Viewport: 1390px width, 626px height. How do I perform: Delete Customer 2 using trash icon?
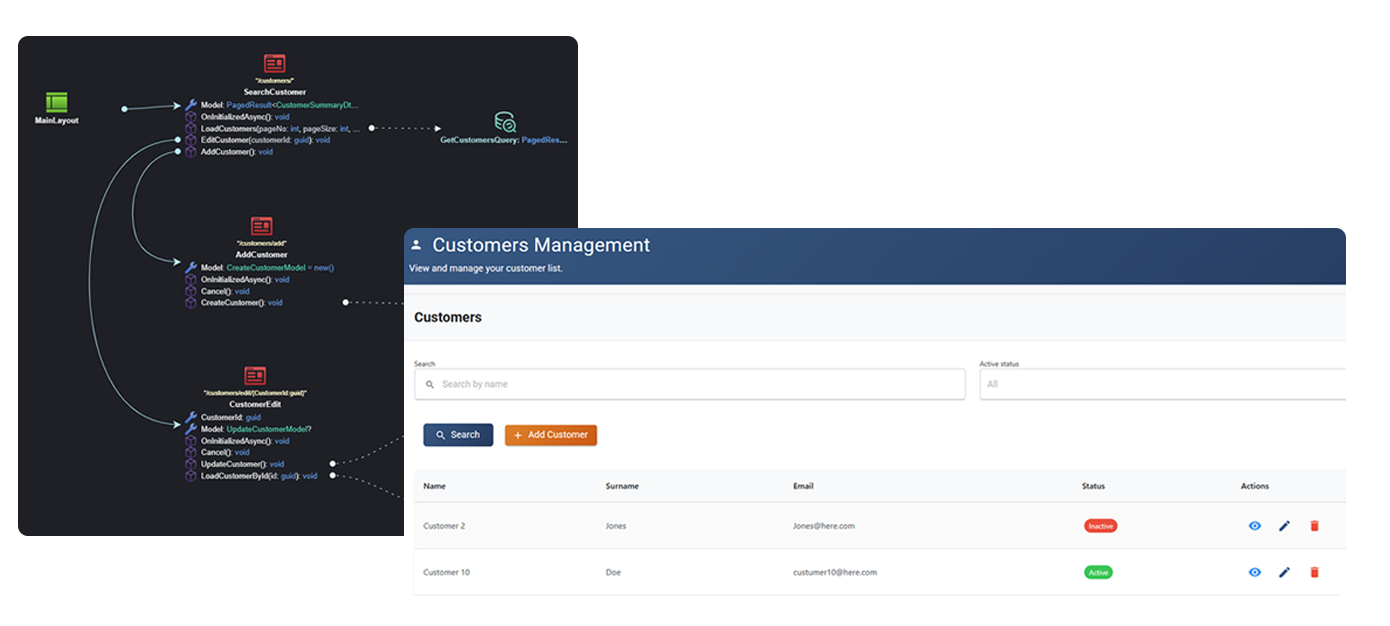[x=1314, y=526]
